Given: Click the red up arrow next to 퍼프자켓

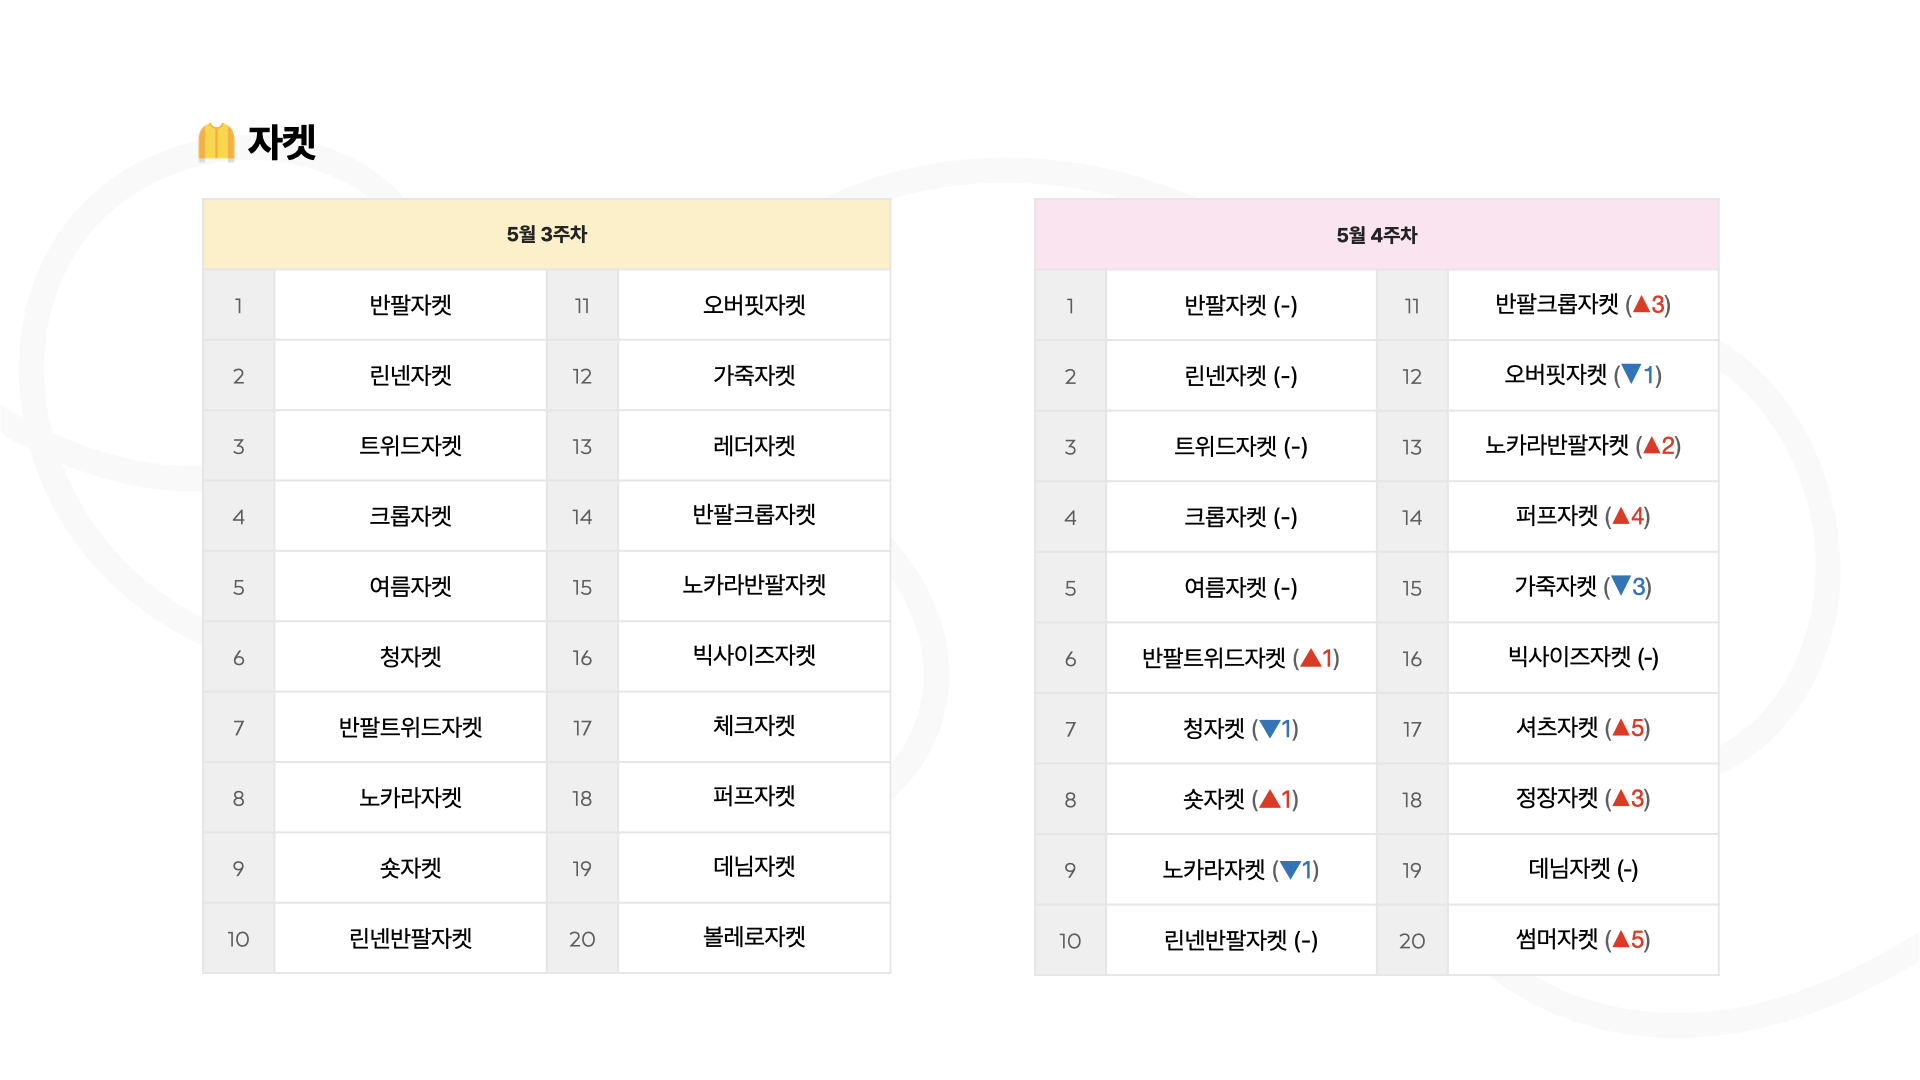Looking at the screenshot, I should [x=1621, y=516].
